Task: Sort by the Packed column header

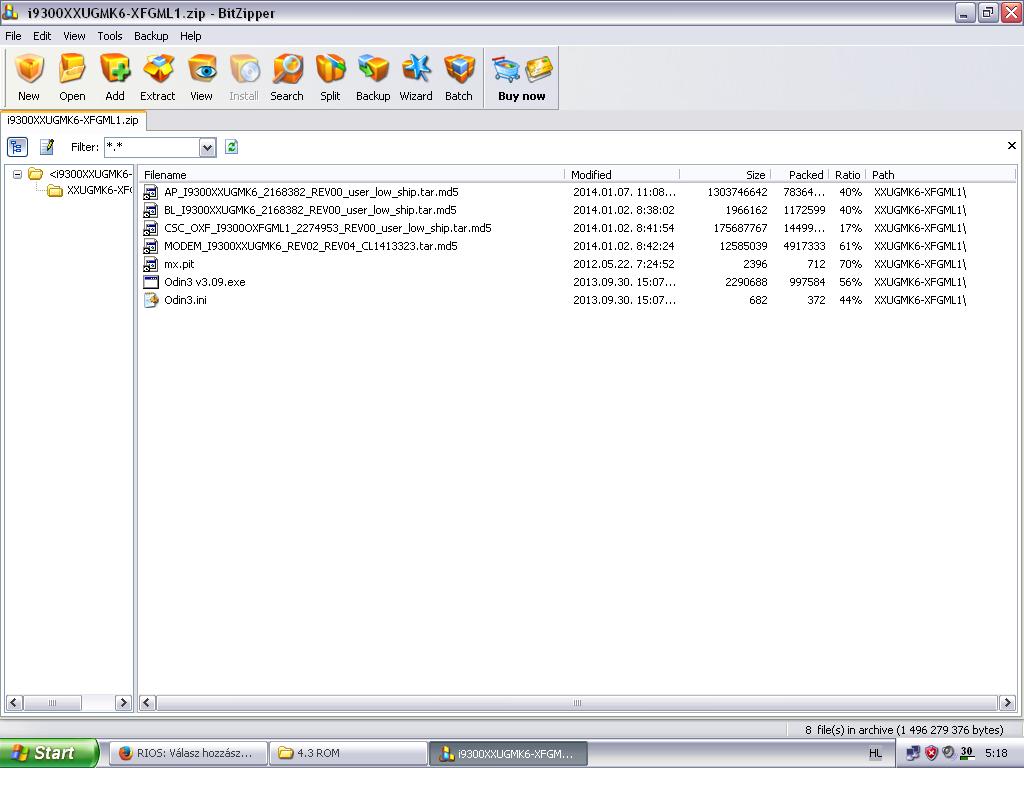Action: 799,175
